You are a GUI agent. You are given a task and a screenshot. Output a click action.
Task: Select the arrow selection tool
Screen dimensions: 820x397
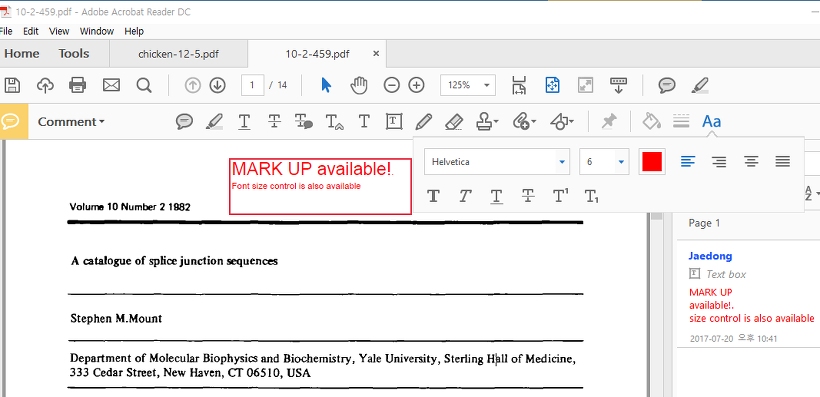tap(326, 85)
